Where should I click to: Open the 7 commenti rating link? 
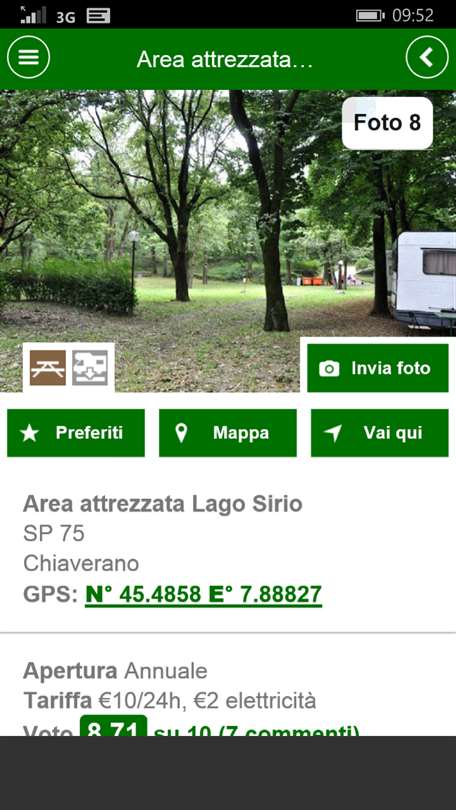pyautogui.click(x=257, y=729)
